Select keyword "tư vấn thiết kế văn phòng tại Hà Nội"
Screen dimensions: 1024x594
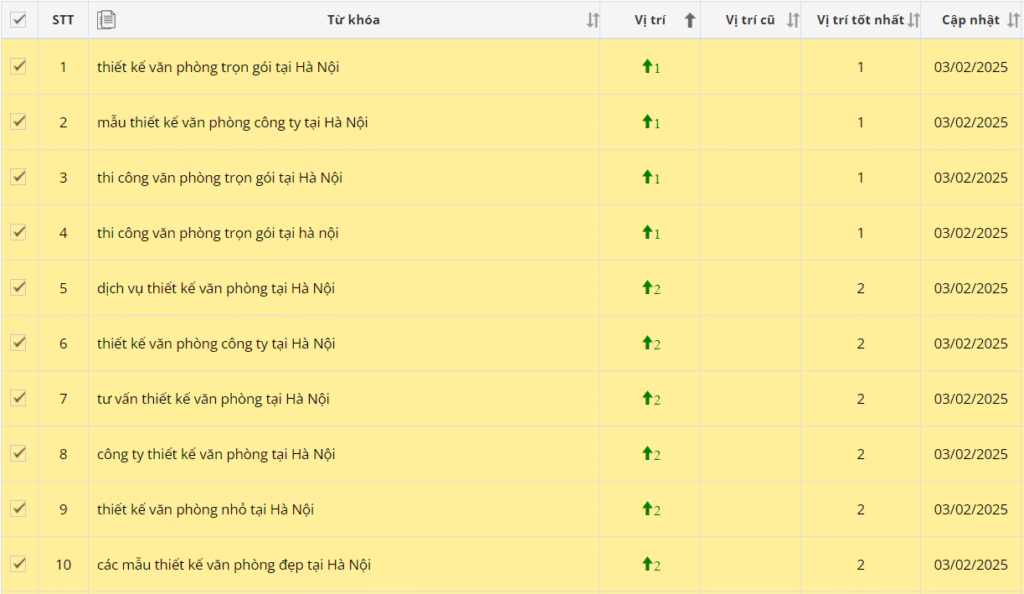point(213,399)
